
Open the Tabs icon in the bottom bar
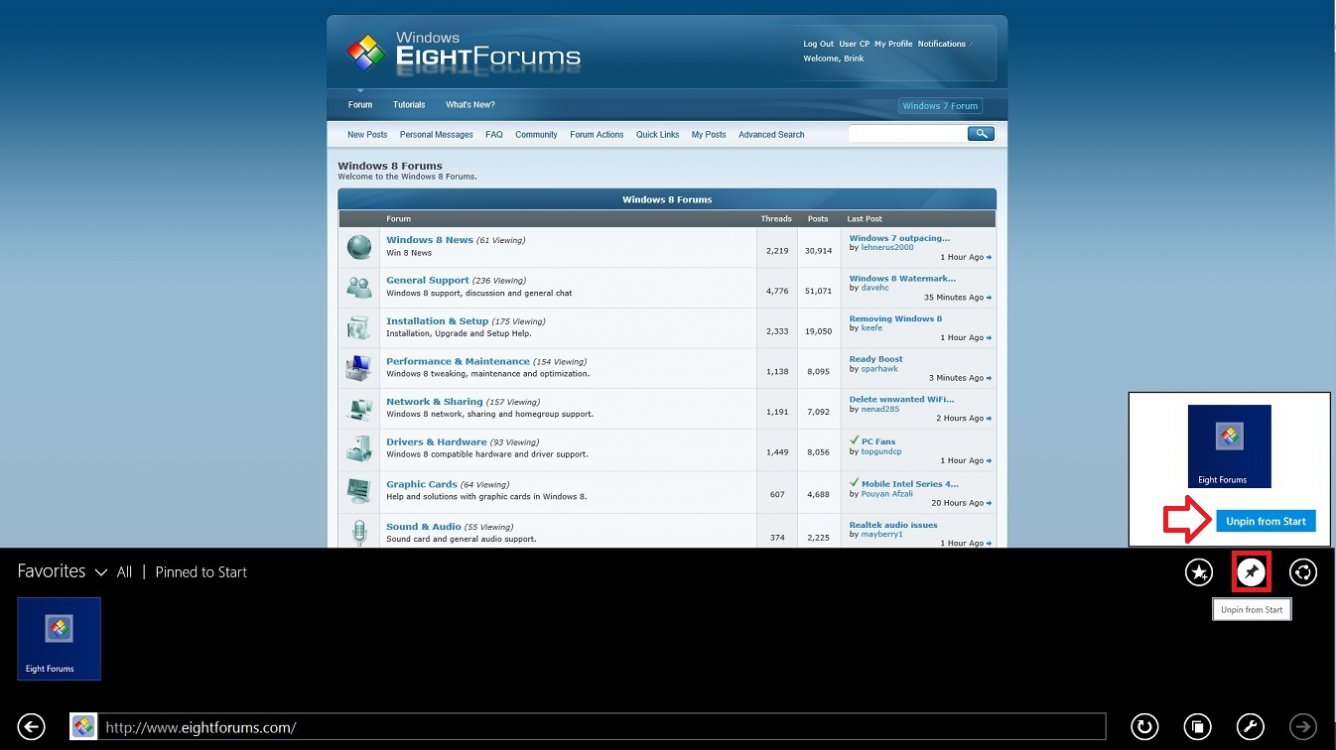(1197, 726)
